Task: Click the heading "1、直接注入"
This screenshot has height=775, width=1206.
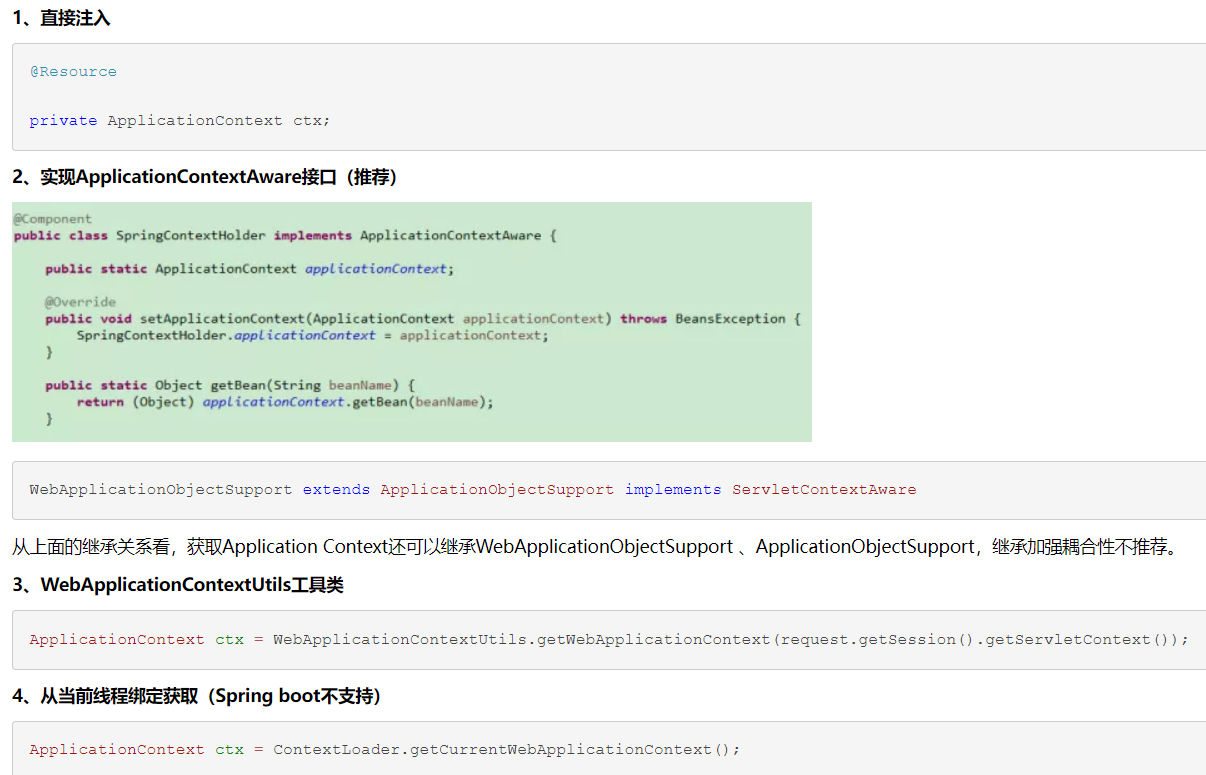Action: click(61, 18)
